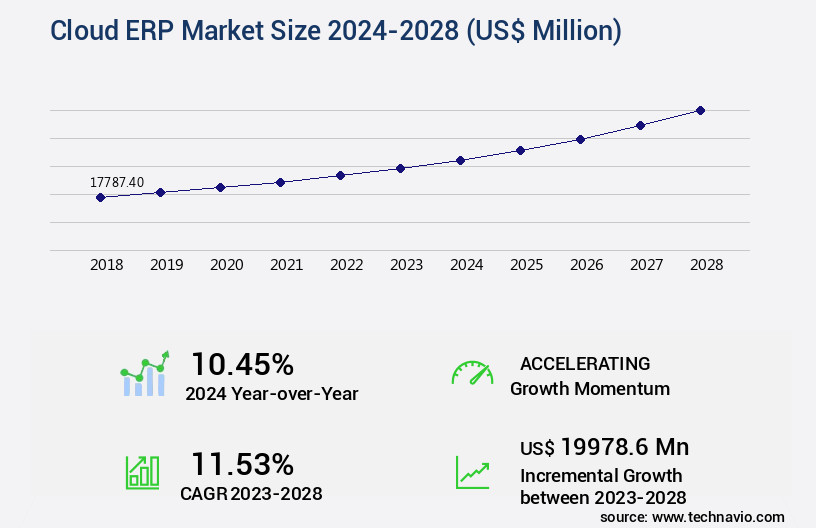Click the CAGR 2023-2028 caption
The width and height of the screenshot is (816, 528).
(251, 493)
